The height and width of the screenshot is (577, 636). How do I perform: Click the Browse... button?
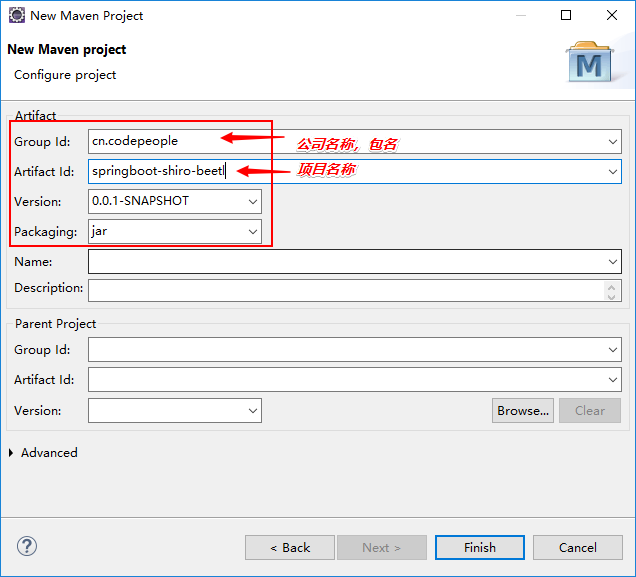523,410
